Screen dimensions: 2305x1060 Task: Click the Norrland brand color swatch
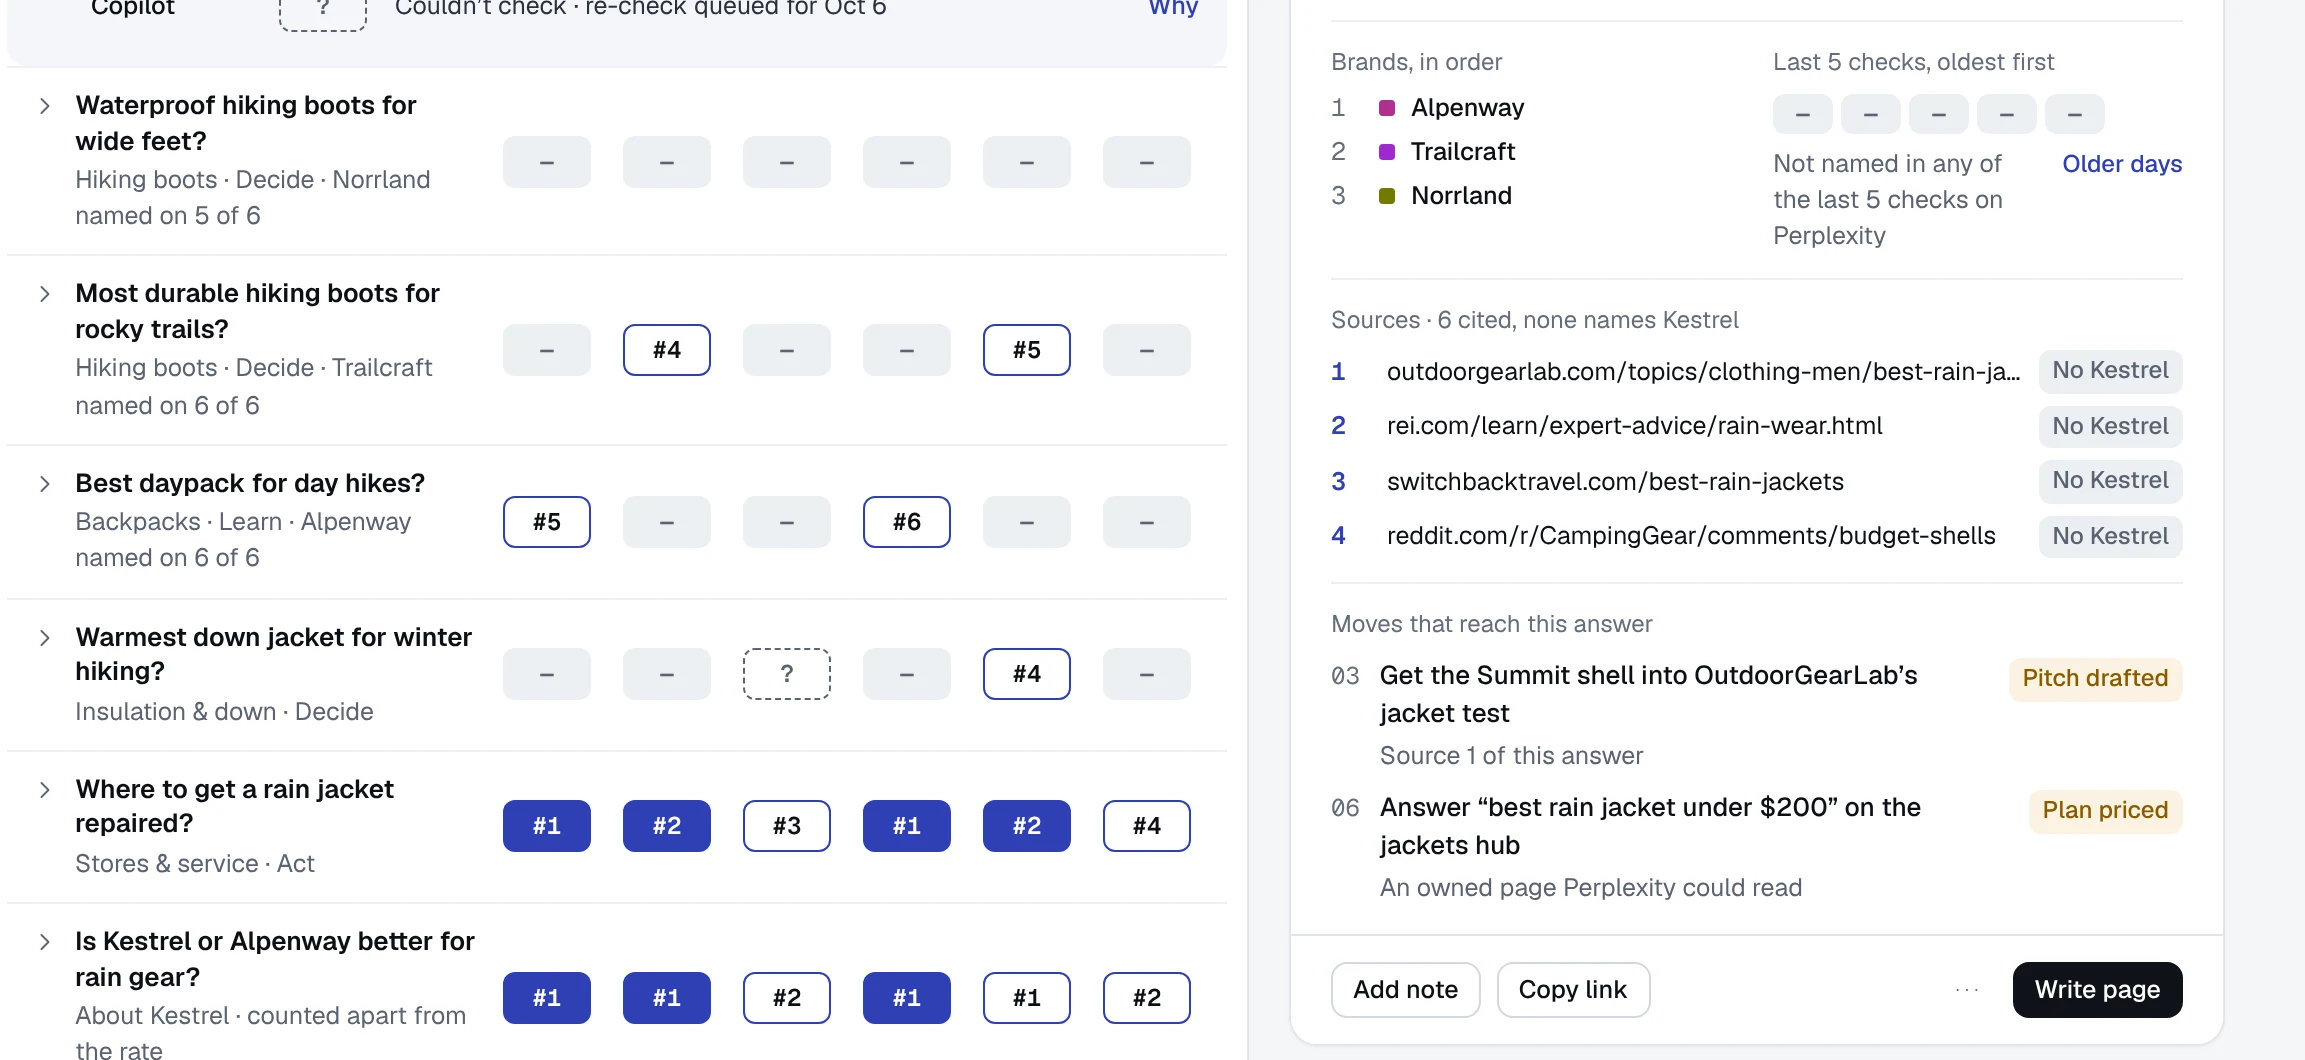click(1387, 196)
